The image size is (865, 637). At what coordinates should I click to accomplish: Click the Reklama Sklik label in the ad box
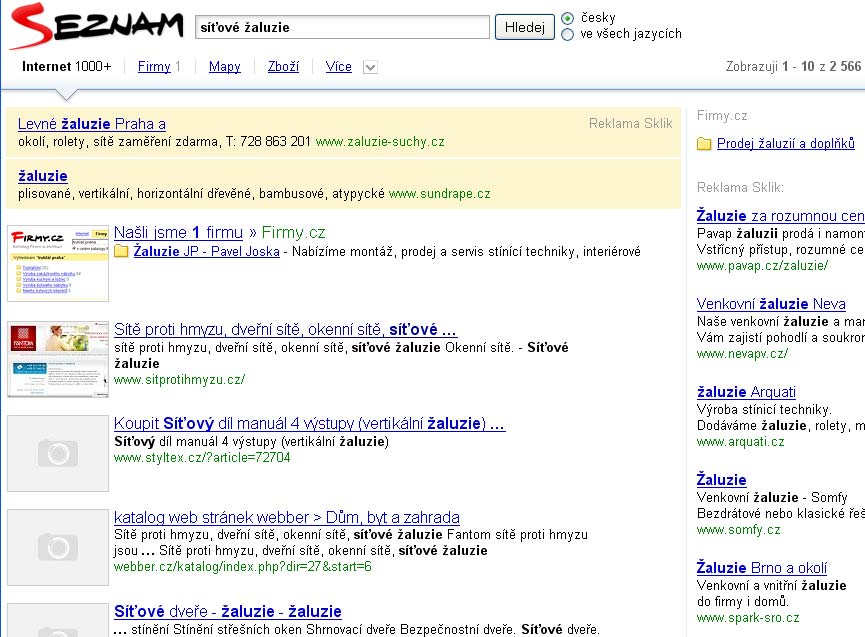(631, 124)
